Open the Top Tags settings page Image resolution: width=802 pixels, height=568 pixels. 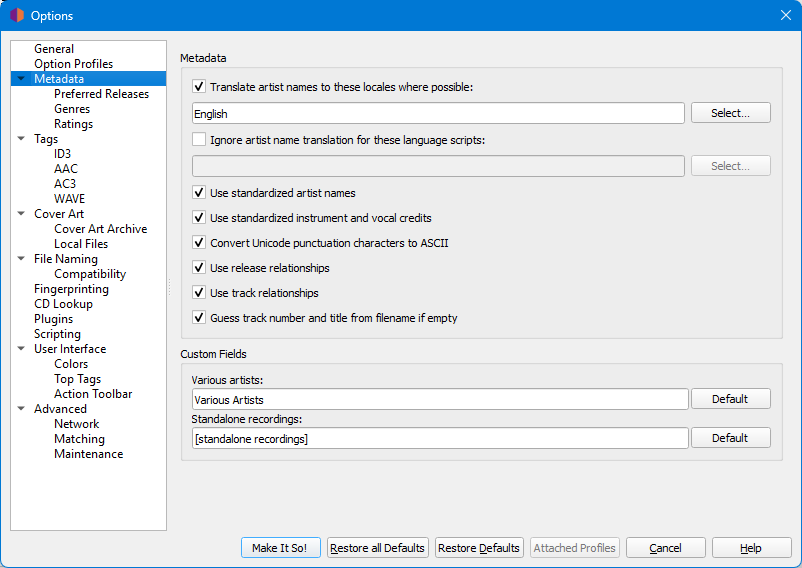(x=78, y=379)
